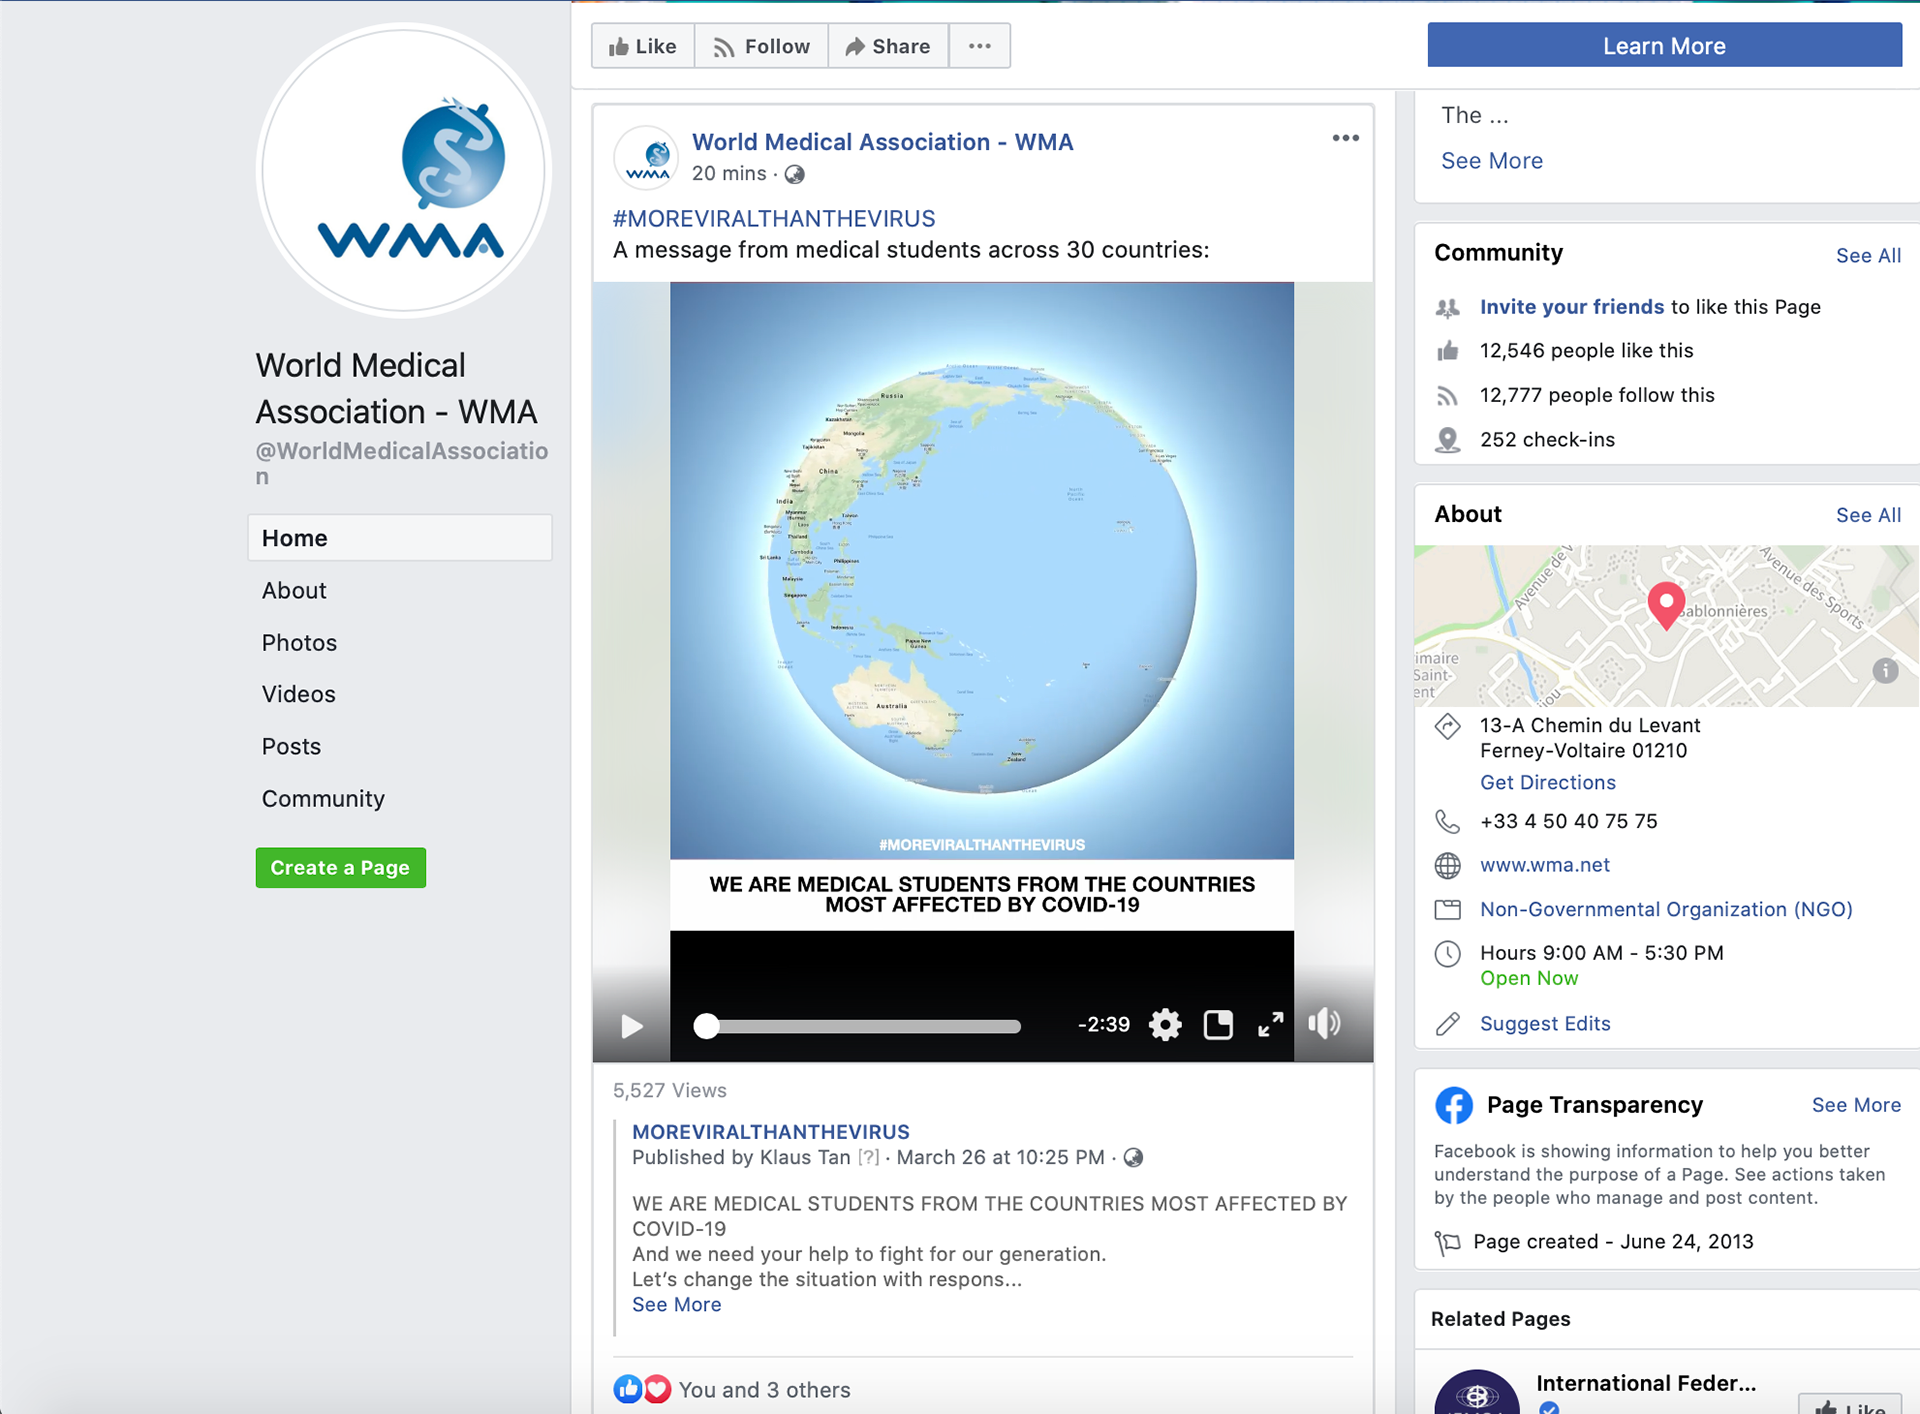This screenshot has width=1920, height=1414.
Task: Click the WMA profile picture logo
Action: pos(403,171)
